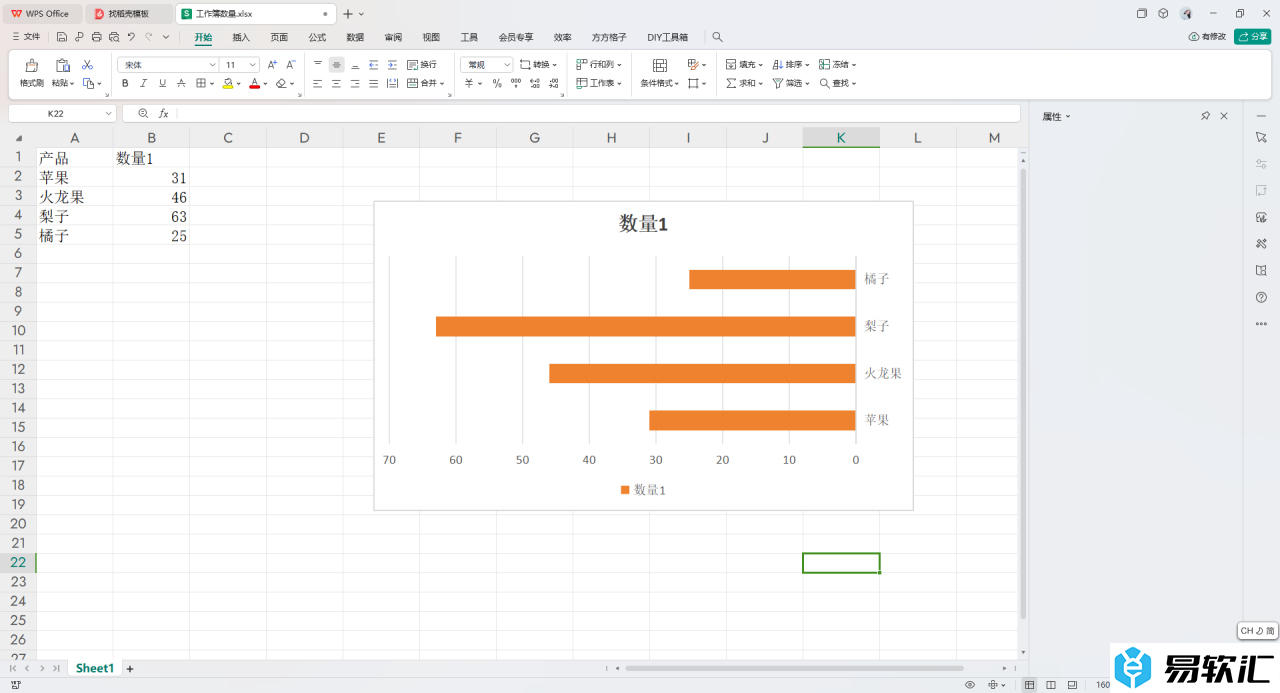1280x693 pixels.
Task: Add a new sheet with plus button
Action: (x=129, y=668)
